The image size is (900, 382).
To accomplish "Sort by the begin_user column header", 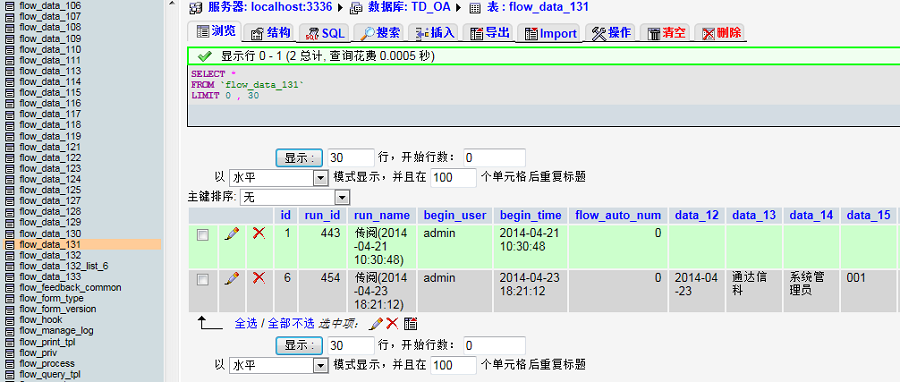I will point(455,215).
